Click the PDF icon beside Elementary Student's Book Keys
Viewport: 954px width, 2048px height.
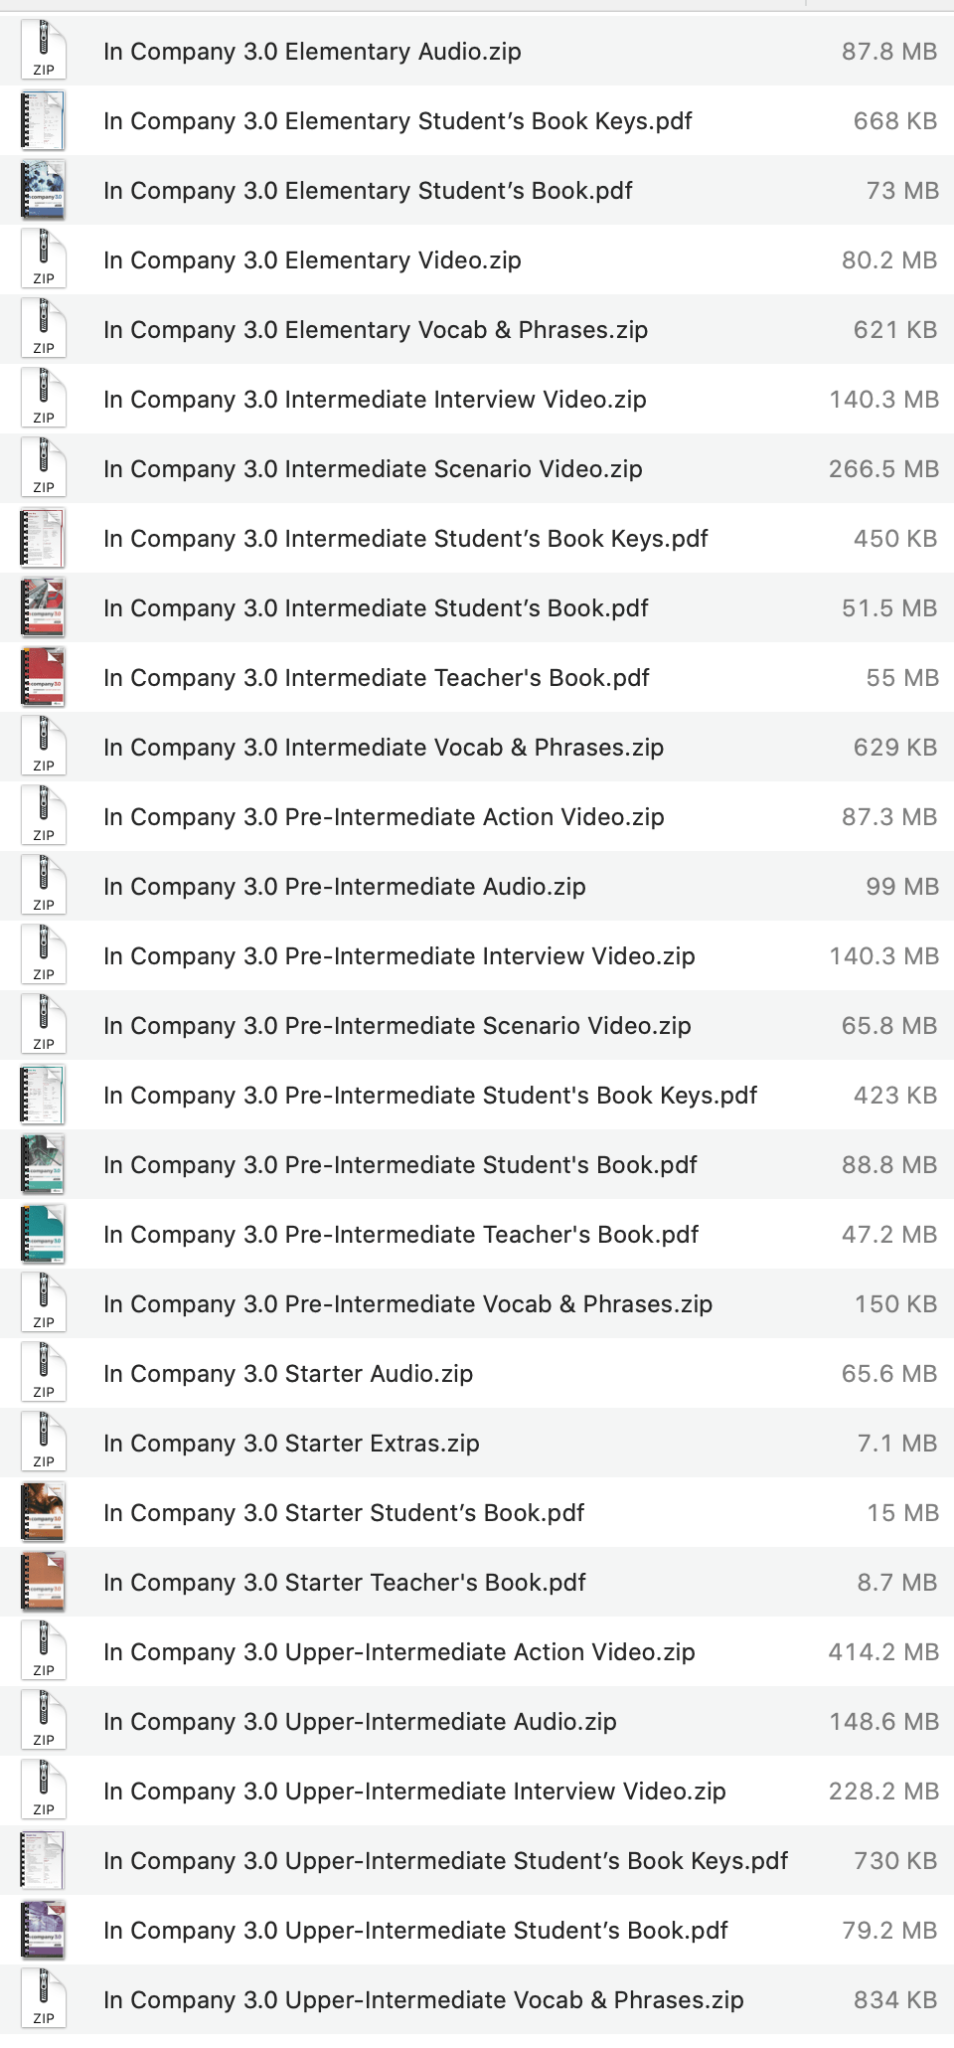42,121
